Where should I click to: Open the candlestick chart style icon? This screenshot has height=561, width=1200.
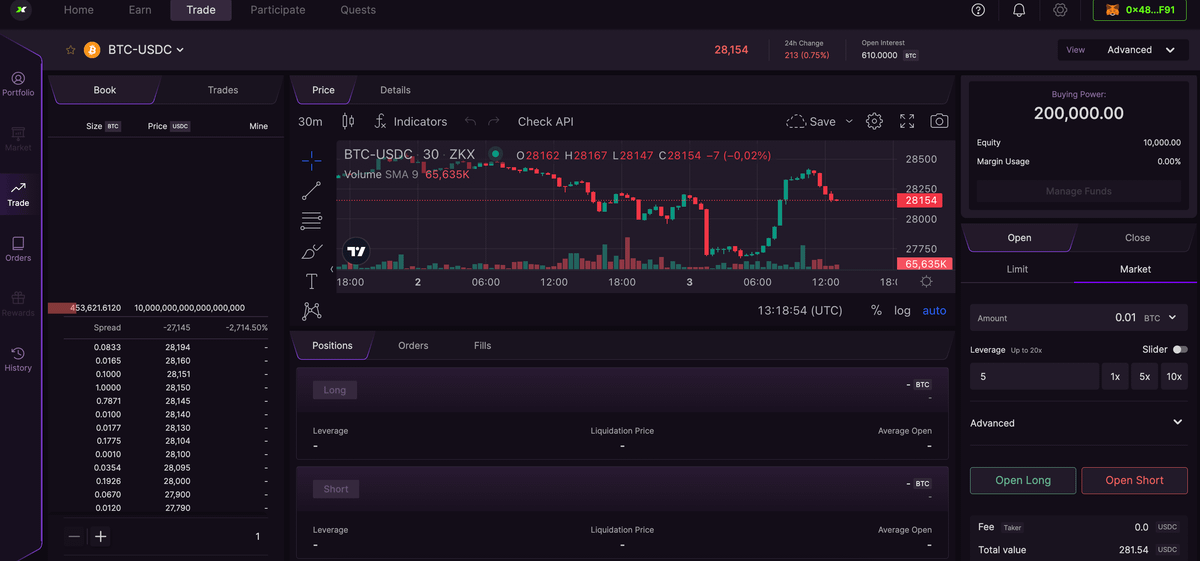click(348, 121)
